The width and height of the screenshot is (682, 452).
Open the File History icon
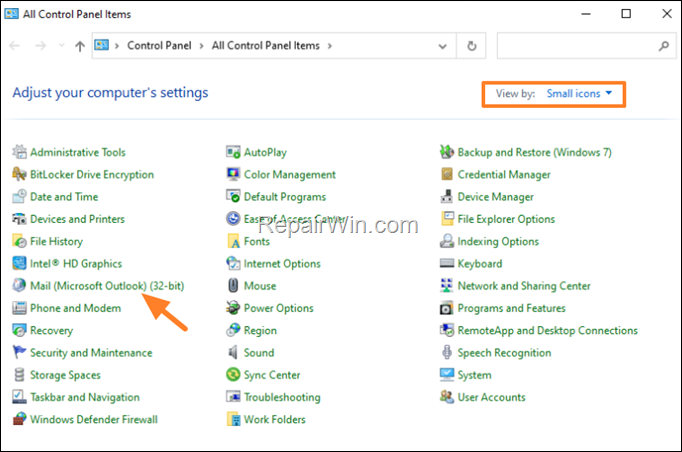point(19,241)
